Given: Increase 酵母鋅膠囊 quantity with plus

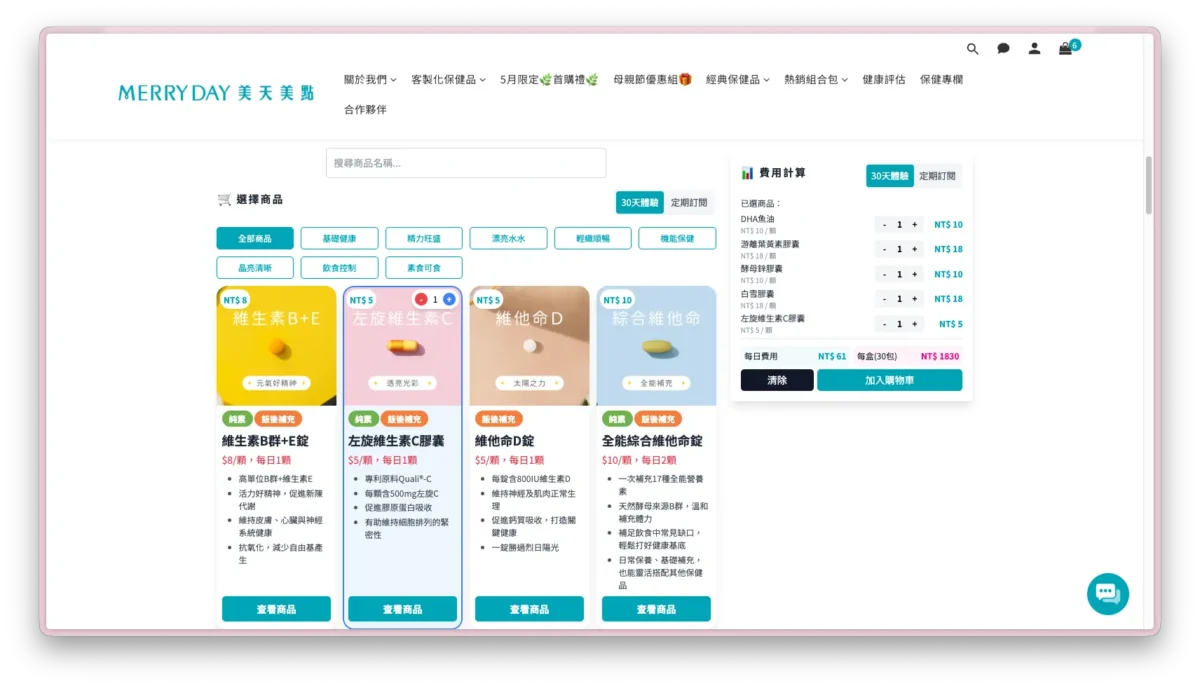Looking at the screenshot, I should (x=914, y=274).
